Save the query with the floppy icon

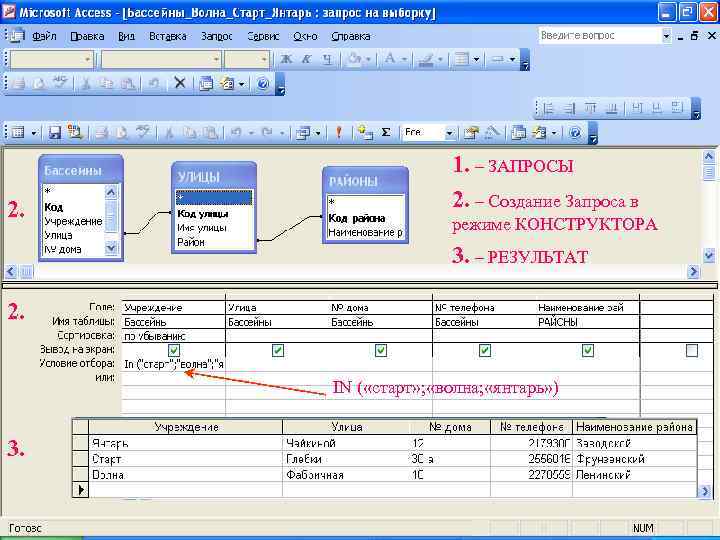[x=55, y=133]
